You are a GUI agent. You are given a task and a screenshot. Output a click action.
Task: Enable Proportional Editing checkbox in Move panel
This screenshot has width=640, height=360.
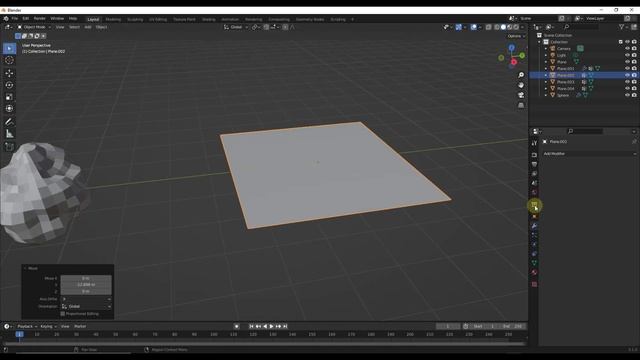coord(62,314)
